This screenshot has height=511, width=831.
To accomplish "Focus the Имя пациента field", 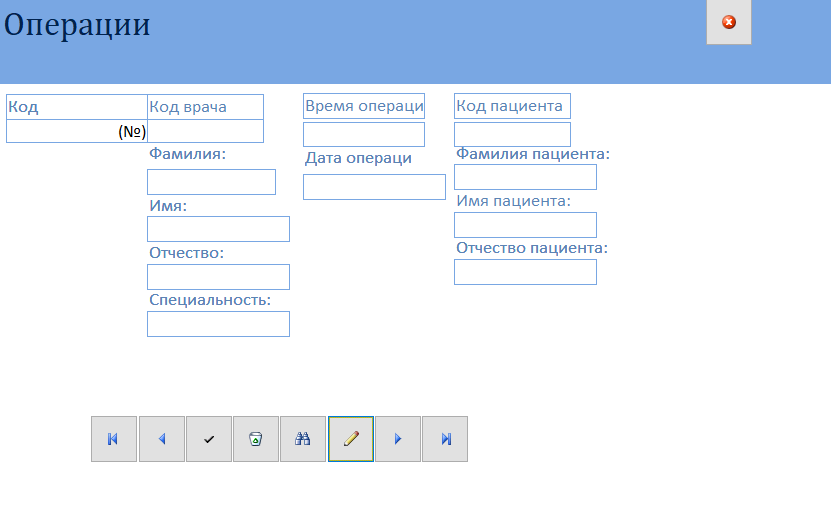I will 525,225.
